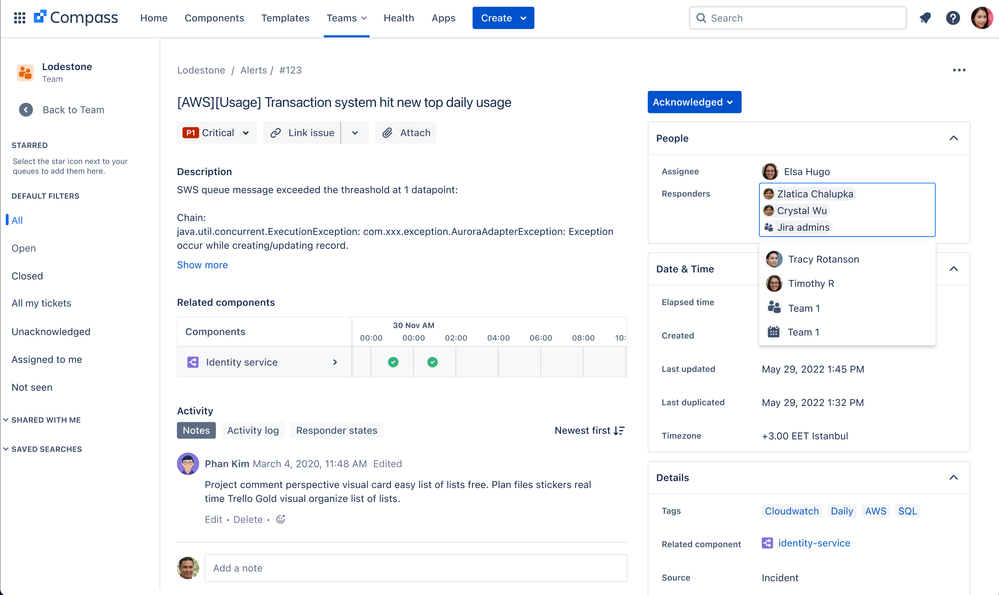999x595 pixels.
Task: Go to the Home nav item
Action: point(154,18)
